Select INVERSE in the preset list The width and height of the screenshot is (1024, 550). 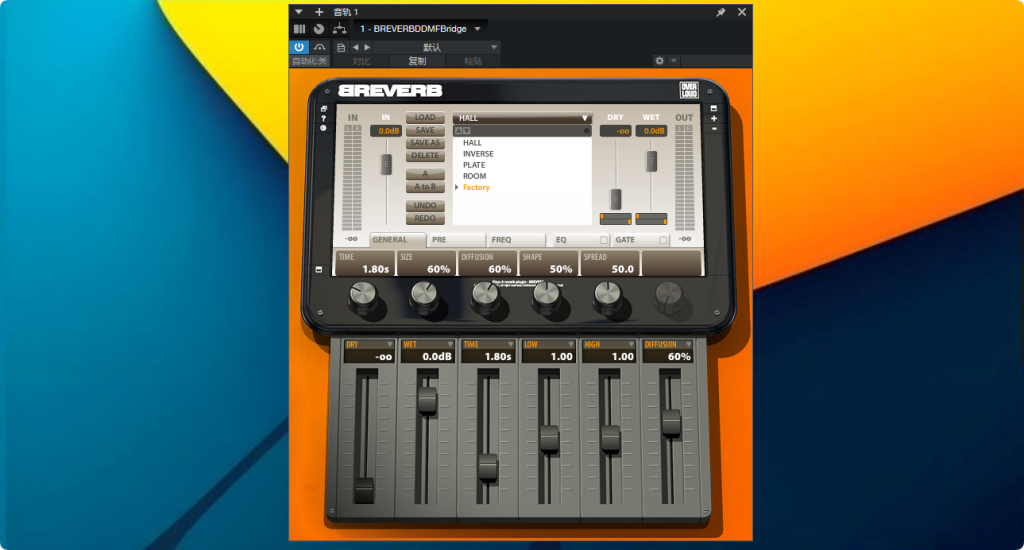[478, 154]
